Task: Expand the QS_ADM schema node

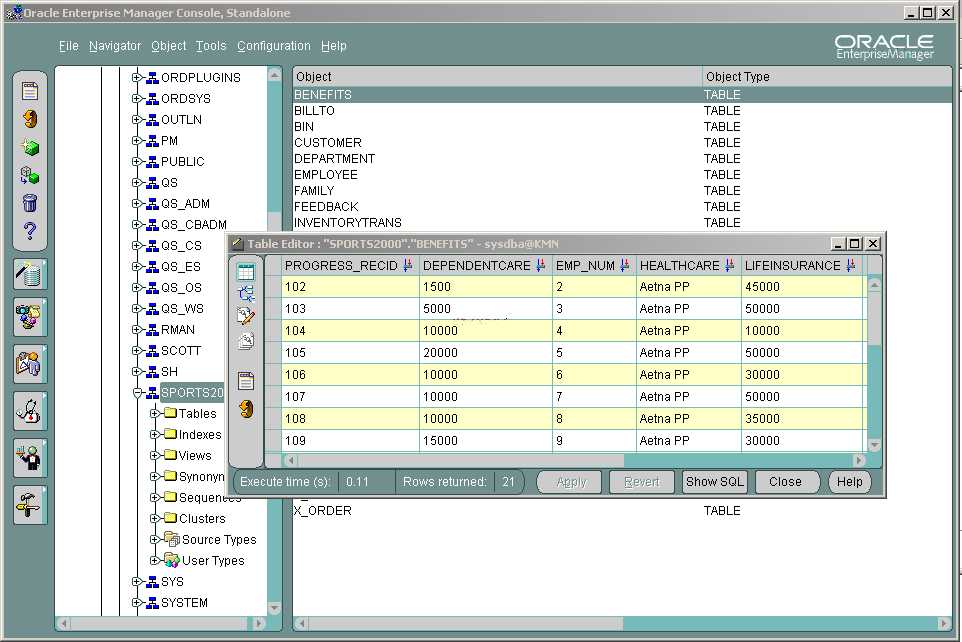Action: [x=137, y=203]
